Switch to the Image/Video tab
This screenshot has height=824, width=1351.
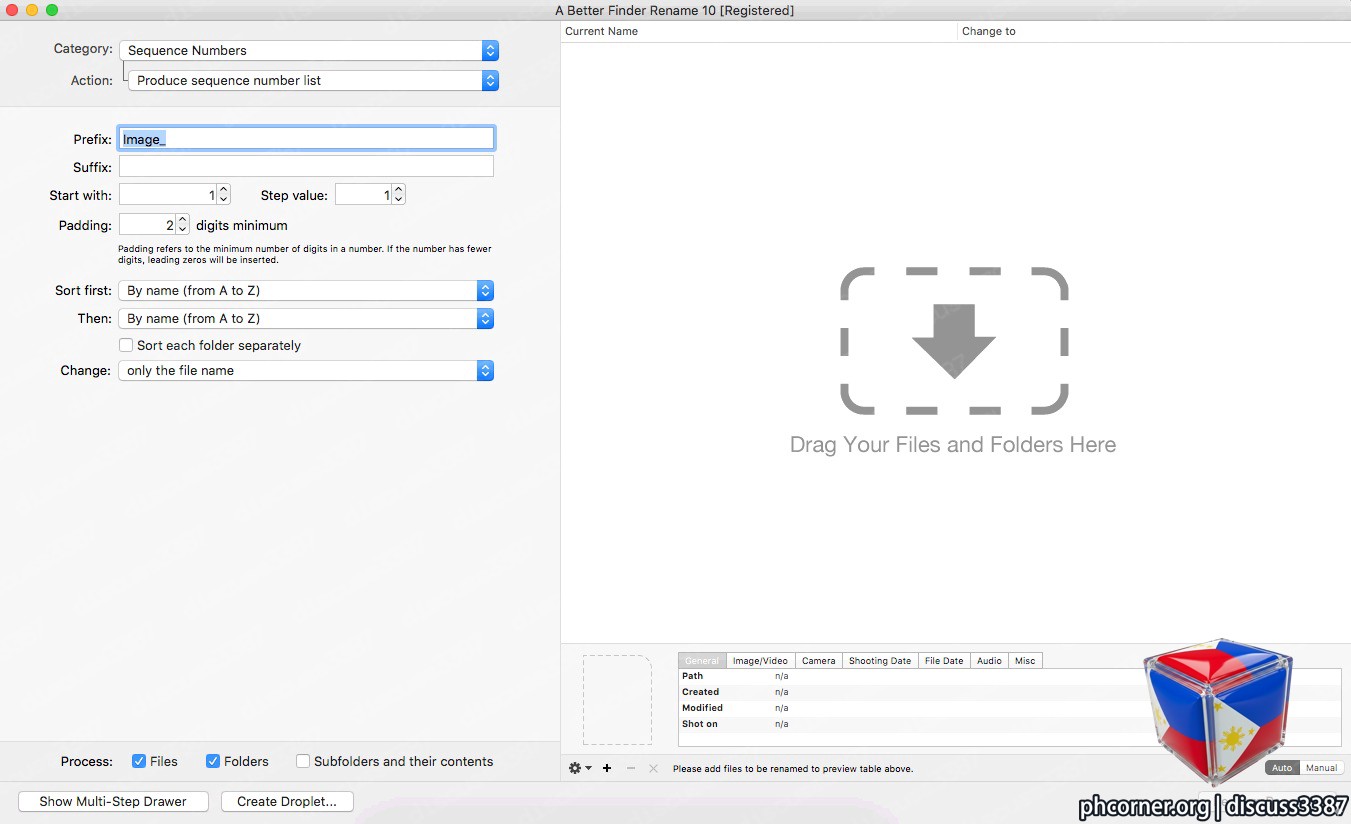760,660
